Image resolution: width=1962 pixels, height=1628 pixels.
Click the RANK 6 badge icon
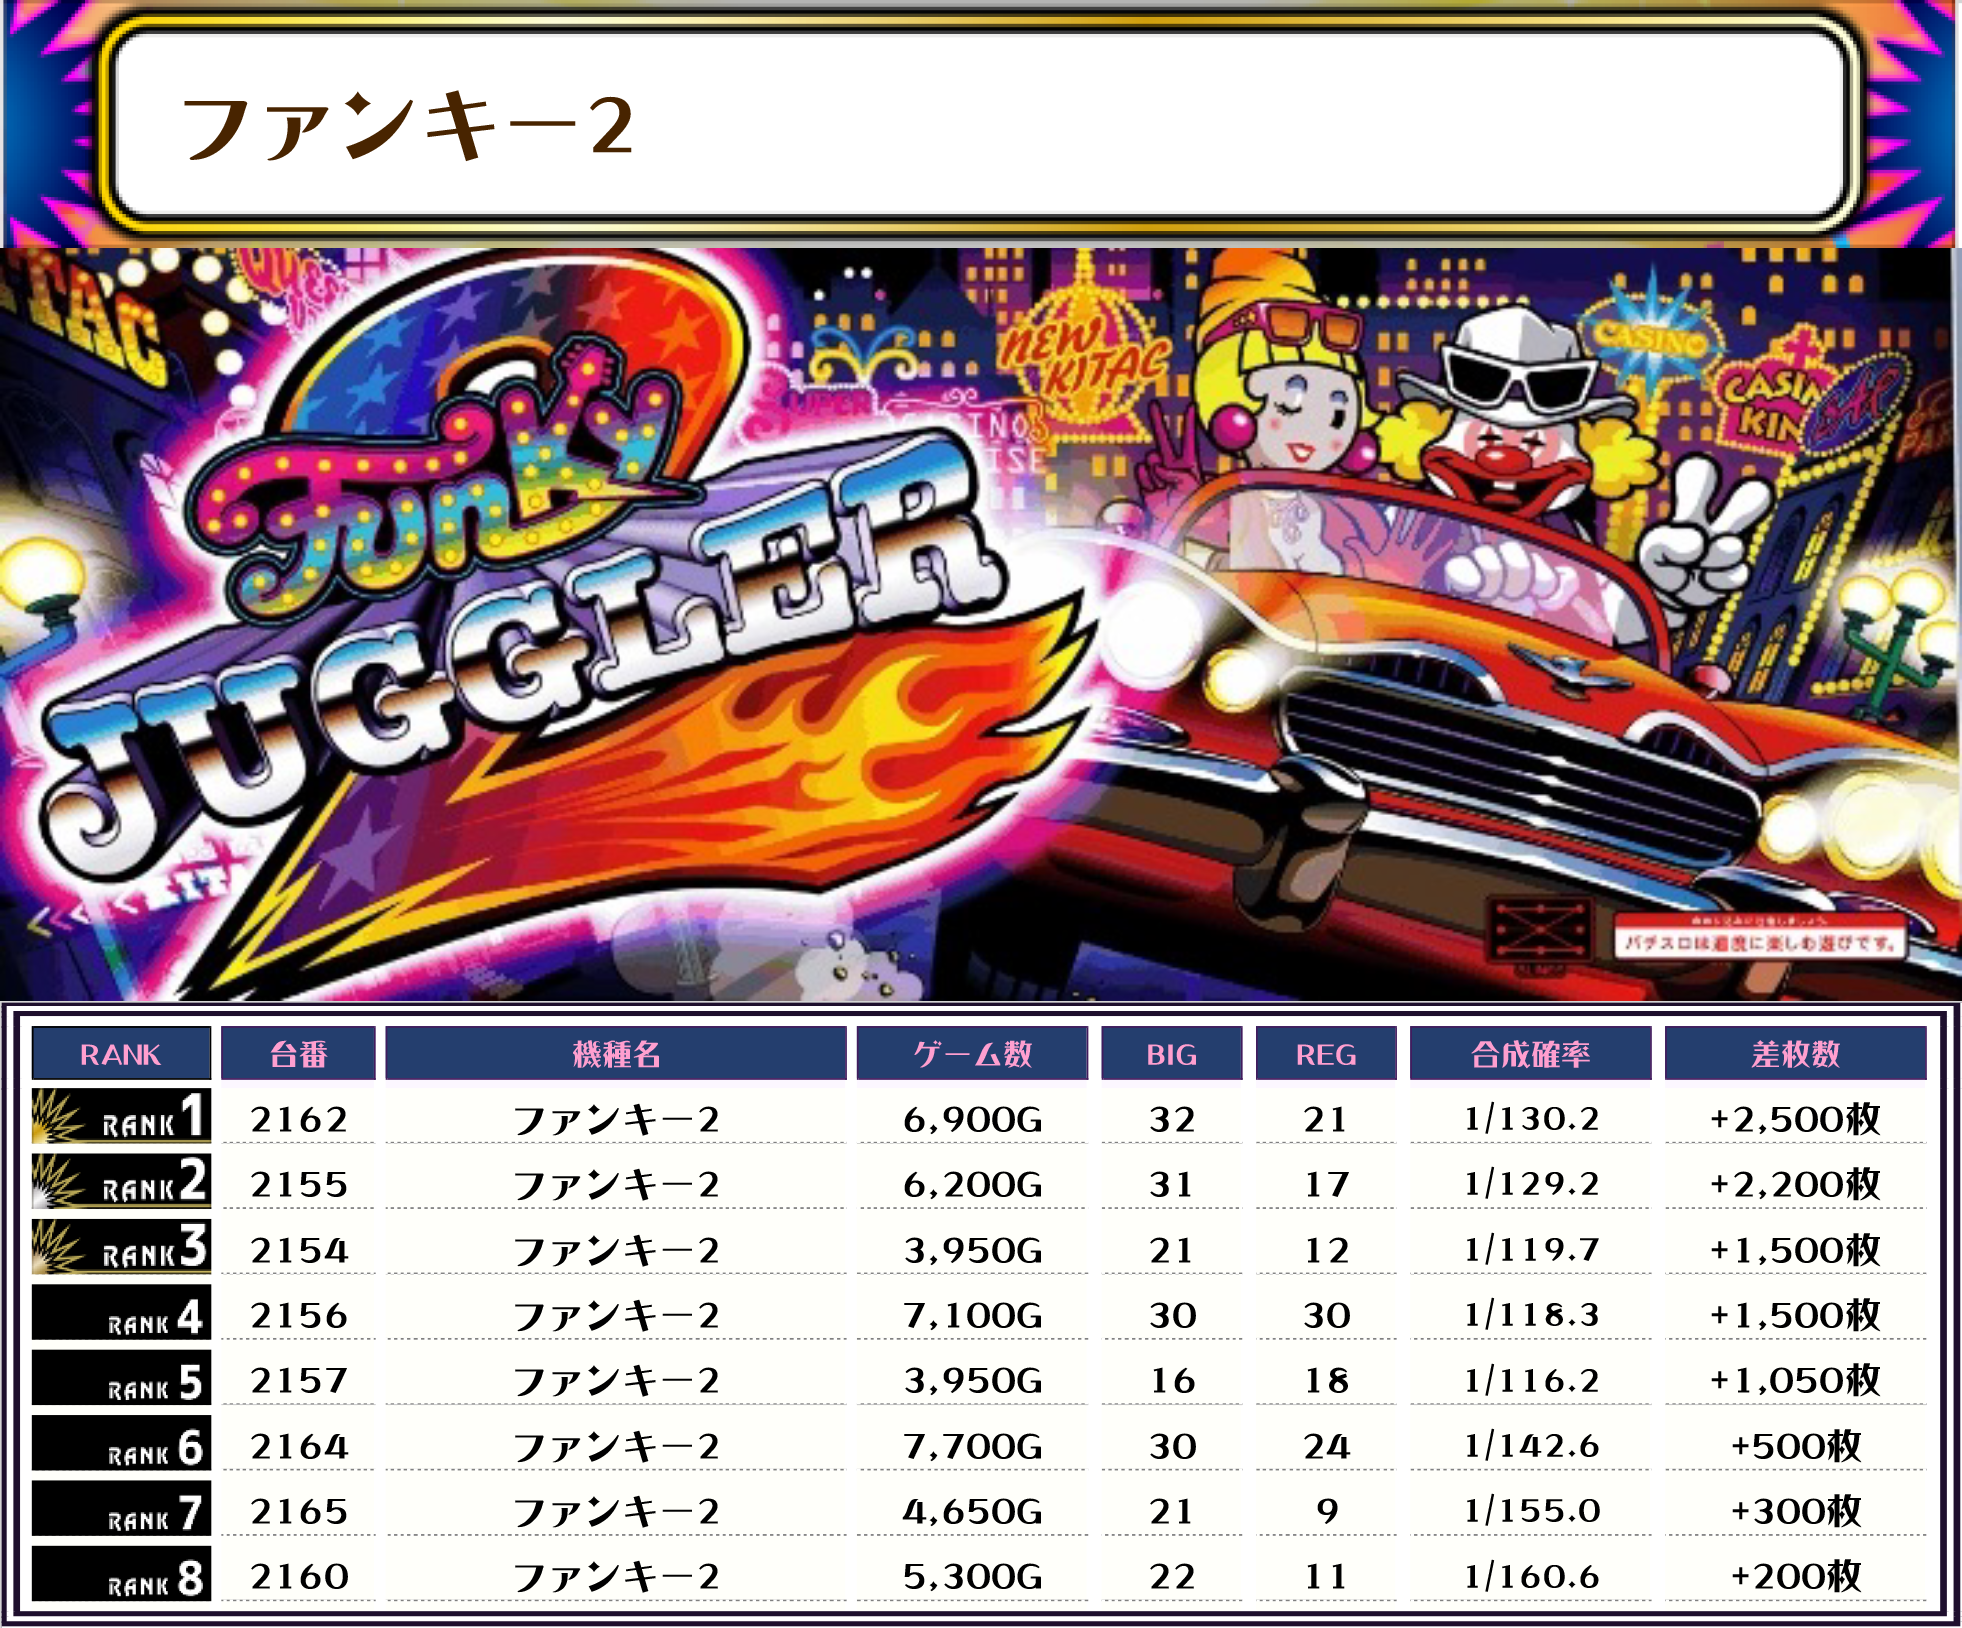point(121,1444)
